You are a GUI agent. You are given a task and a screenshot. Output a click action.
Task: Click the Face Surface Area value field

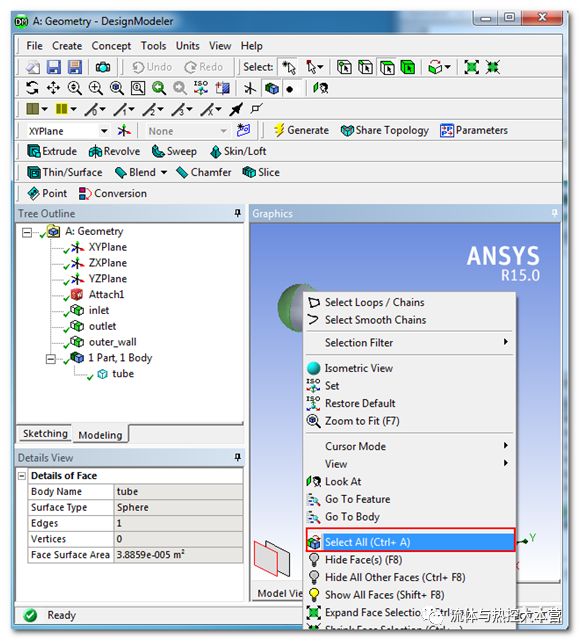[x=178, y=555]
